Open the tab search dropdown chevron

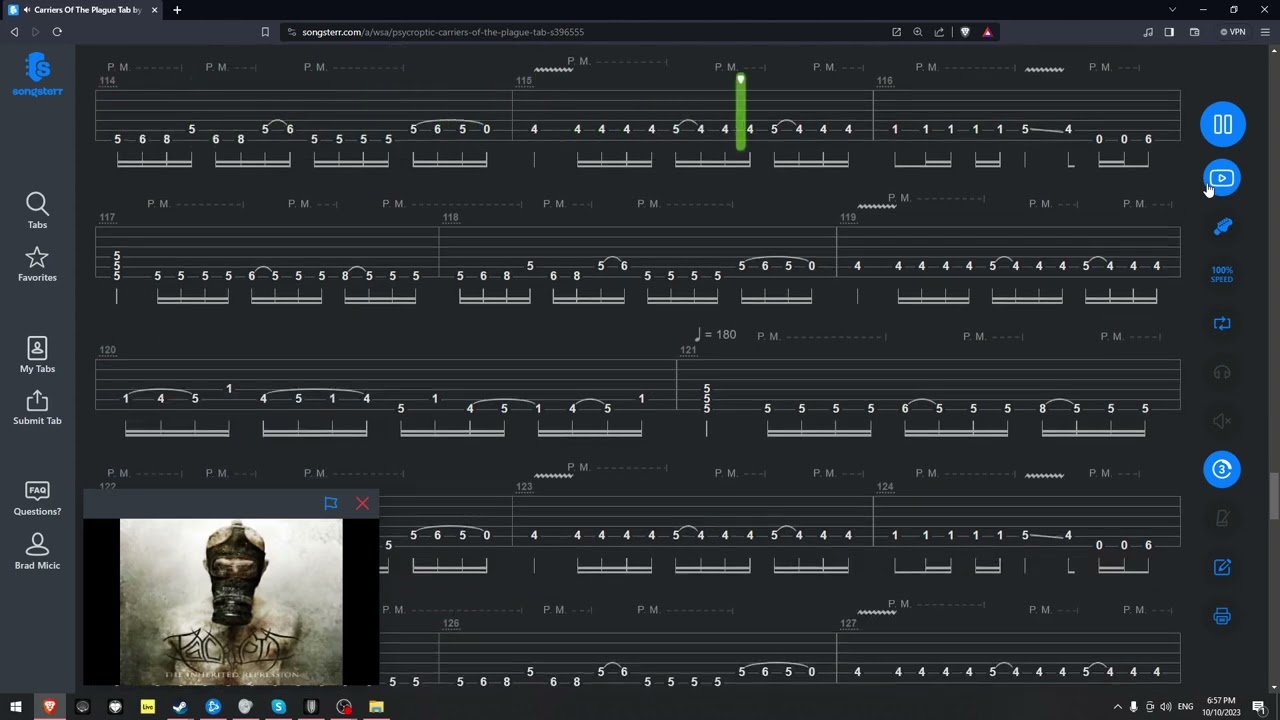coord(1172,10)
